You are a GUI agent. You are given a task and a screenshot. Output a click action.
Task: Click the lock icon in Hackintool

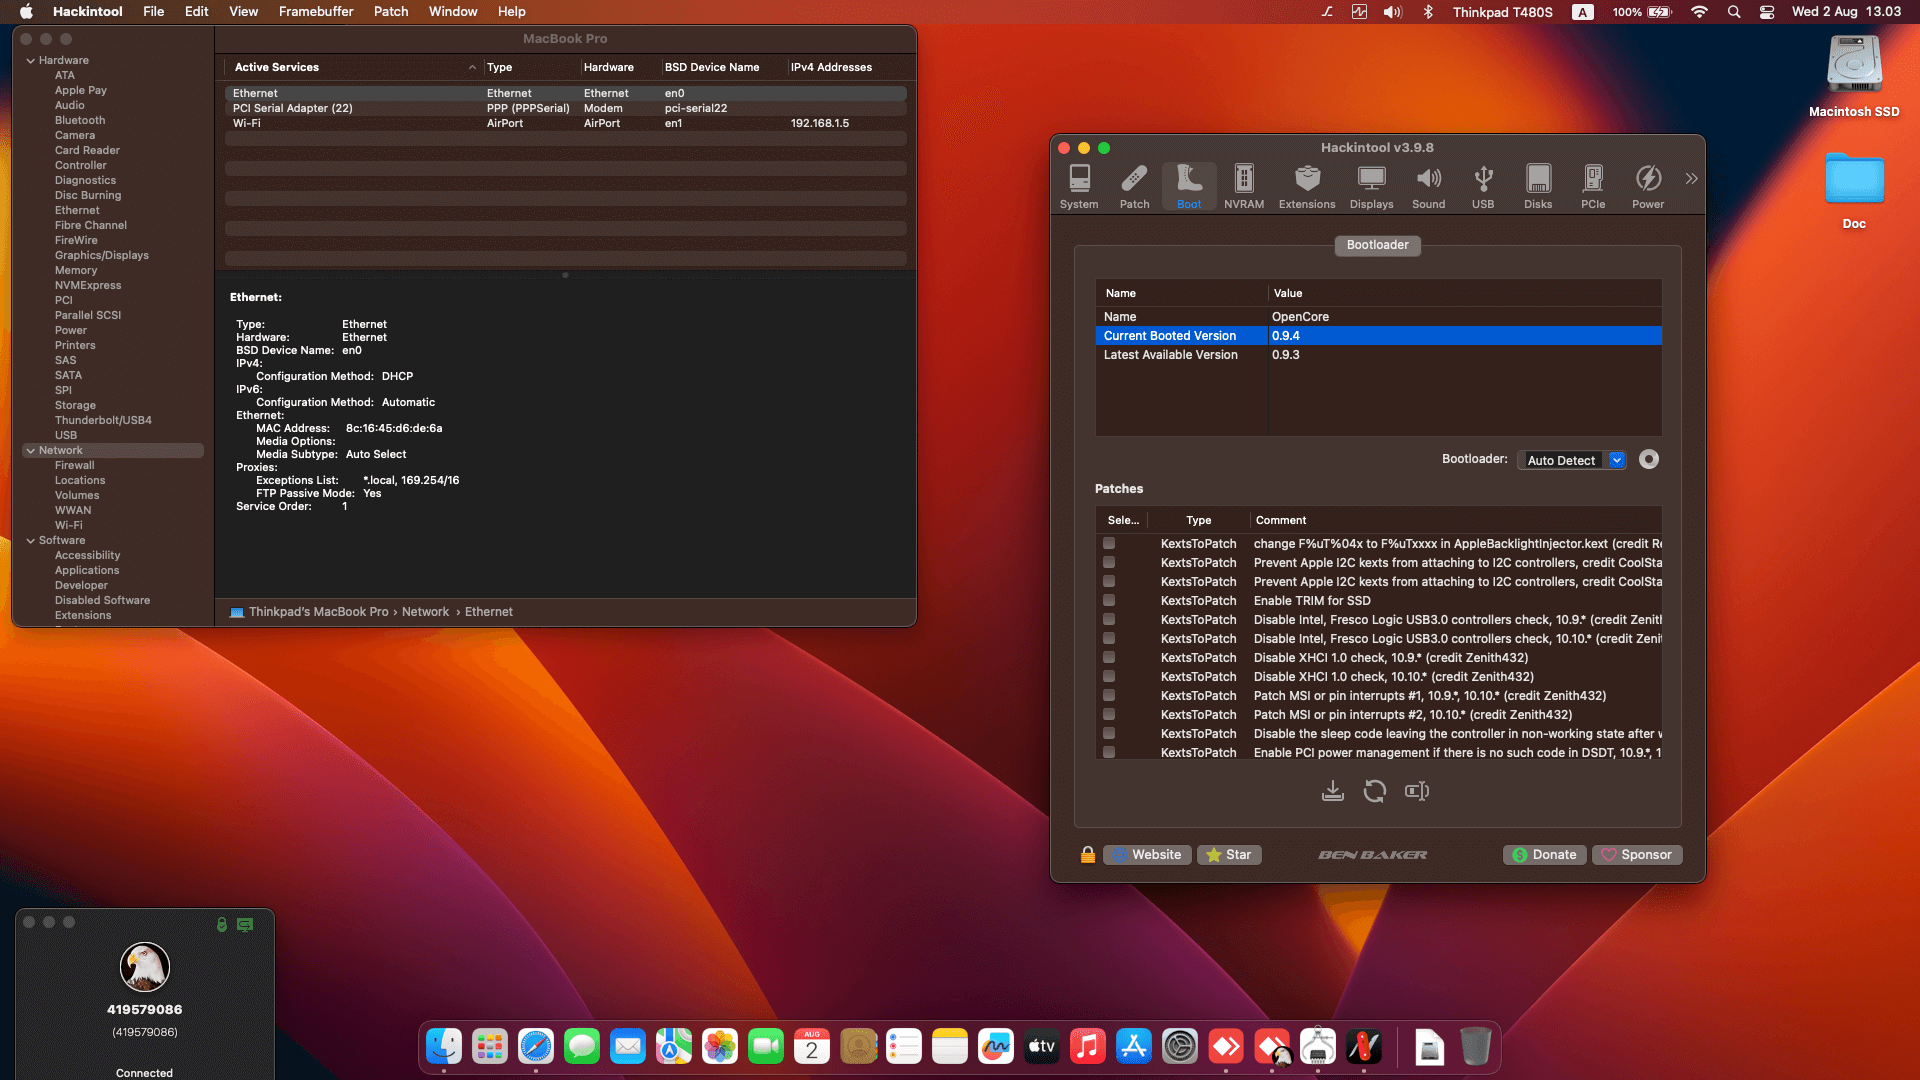(x=1088, y=855)
